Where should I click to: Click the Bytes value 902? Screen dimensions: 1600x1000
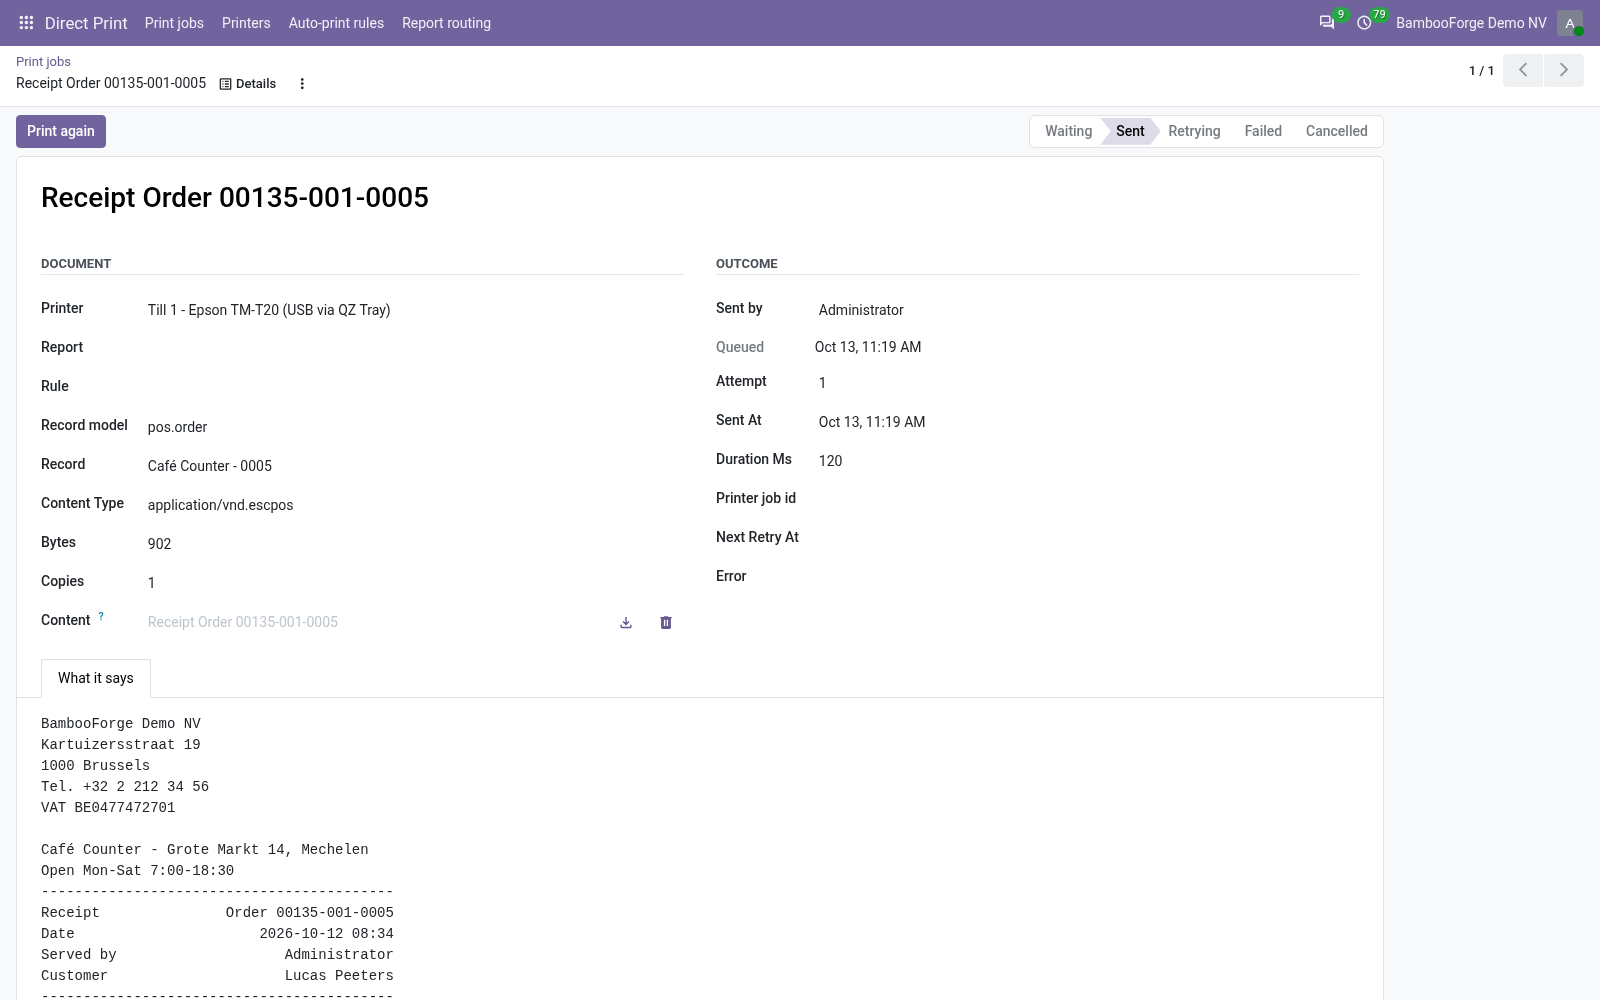click(x=159, y=544)
